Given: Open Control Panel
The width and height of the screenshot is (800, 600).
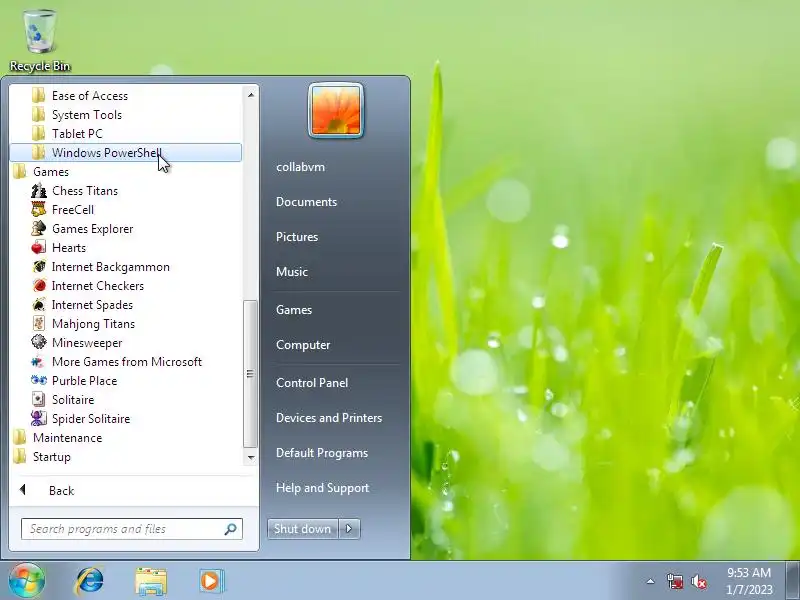Looking at the screenshot, I should [312, 383].
